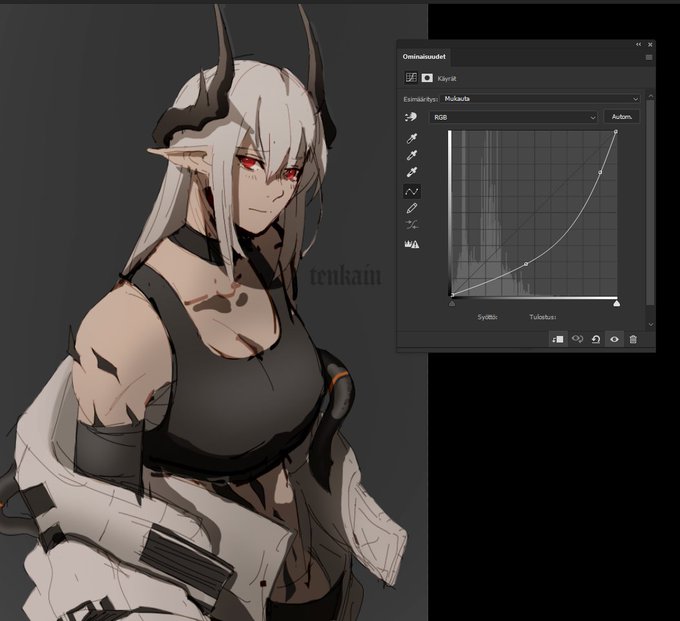Activate the on-image adjustment hand tool

[x=411, y=117]
